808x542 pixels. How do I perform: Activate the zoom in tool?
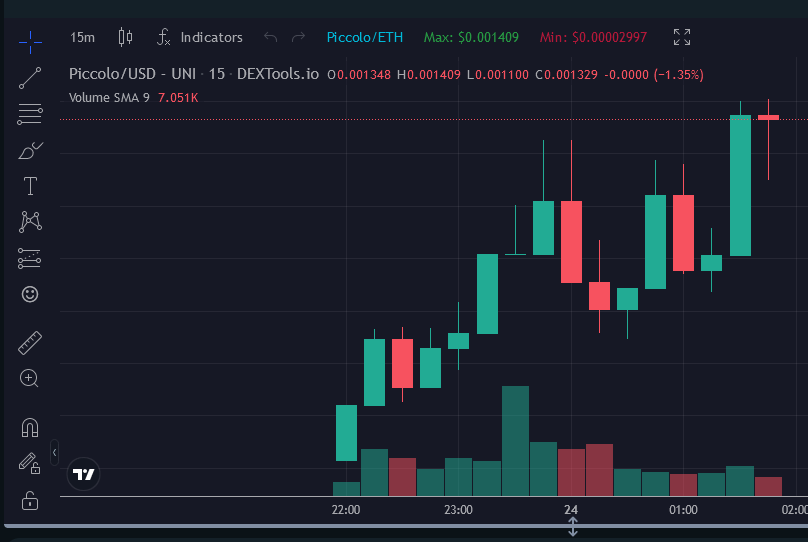pyautogui.click(x=29, y=379)
